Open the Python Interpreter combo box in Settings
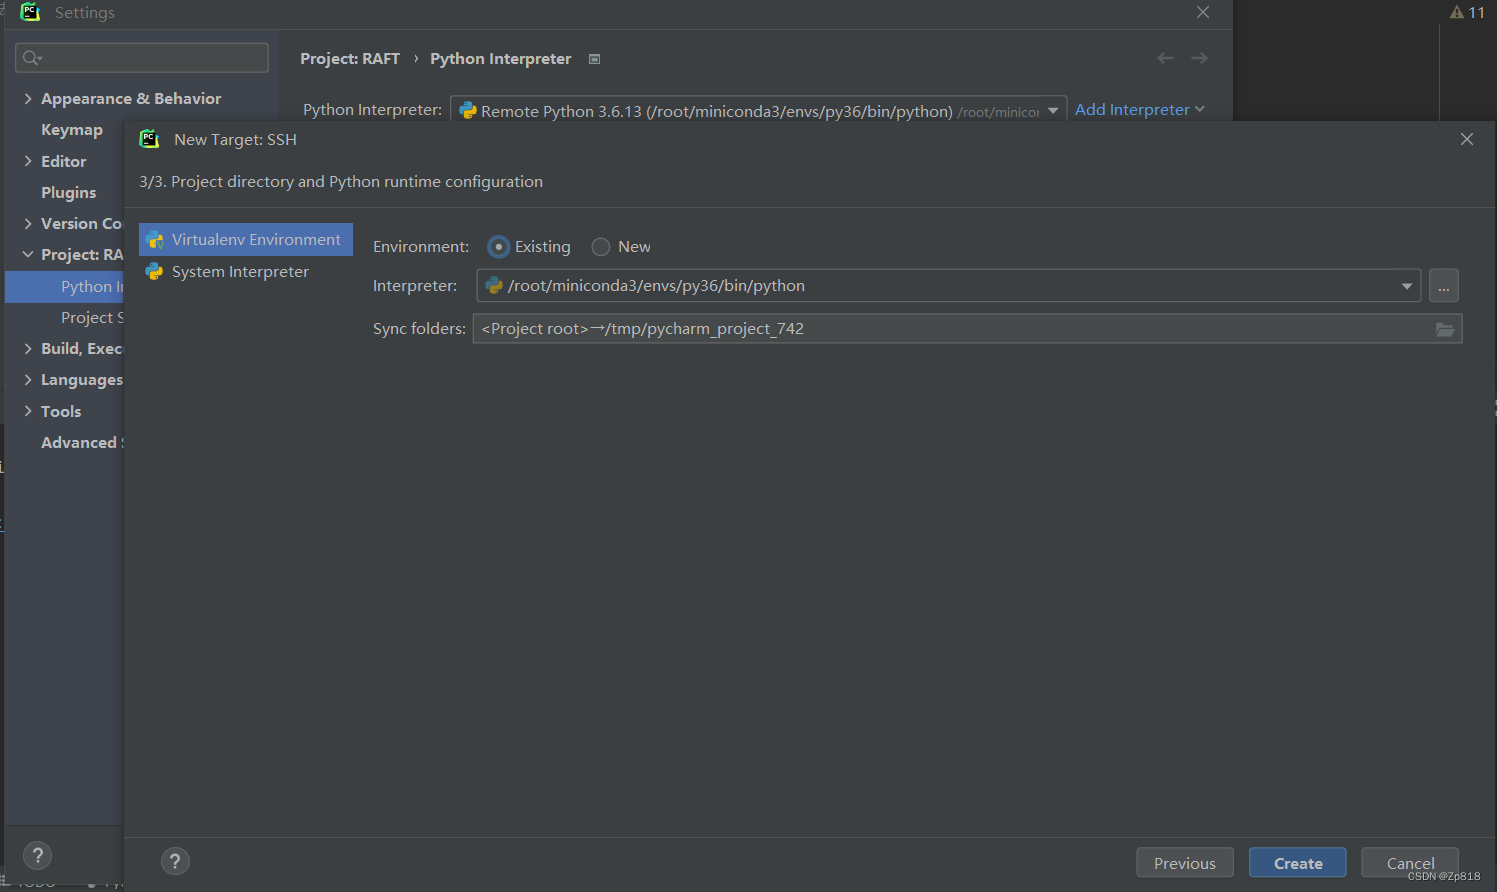The image size is (1497, 892). [x=758, y=110]
